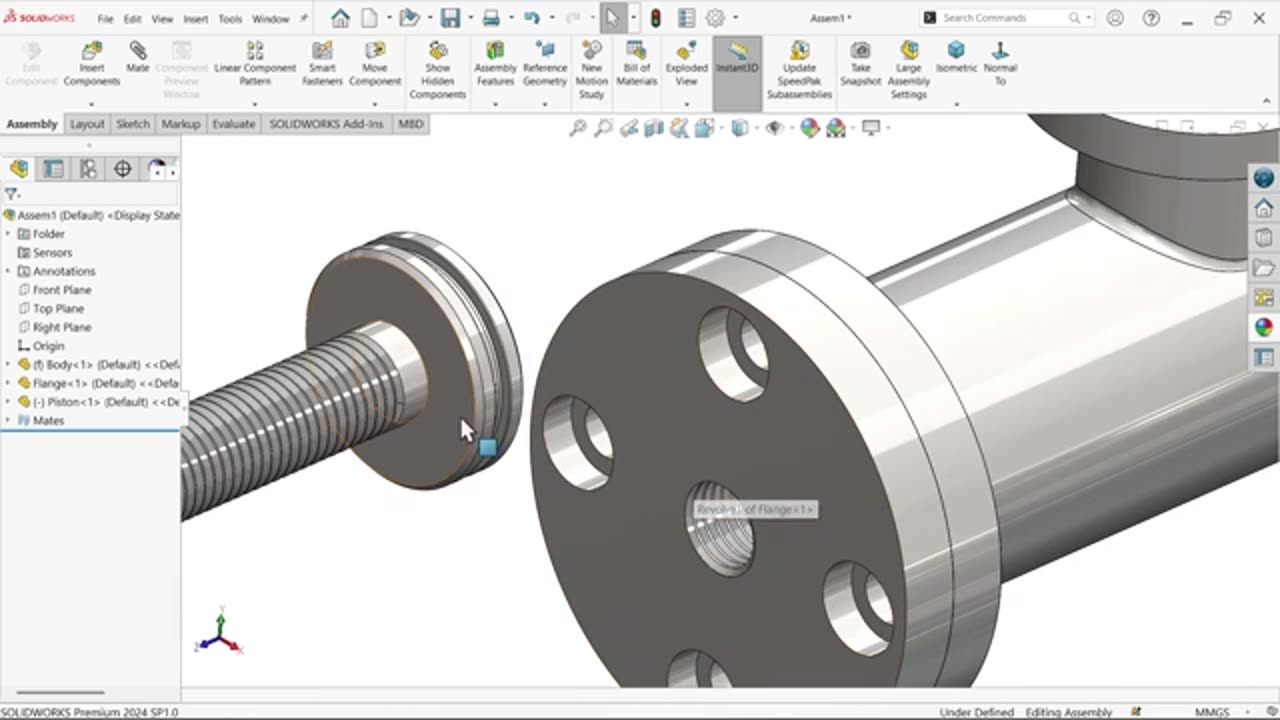Switch to the Evaluate tab
1280x720 pixels.
(234, 124)
